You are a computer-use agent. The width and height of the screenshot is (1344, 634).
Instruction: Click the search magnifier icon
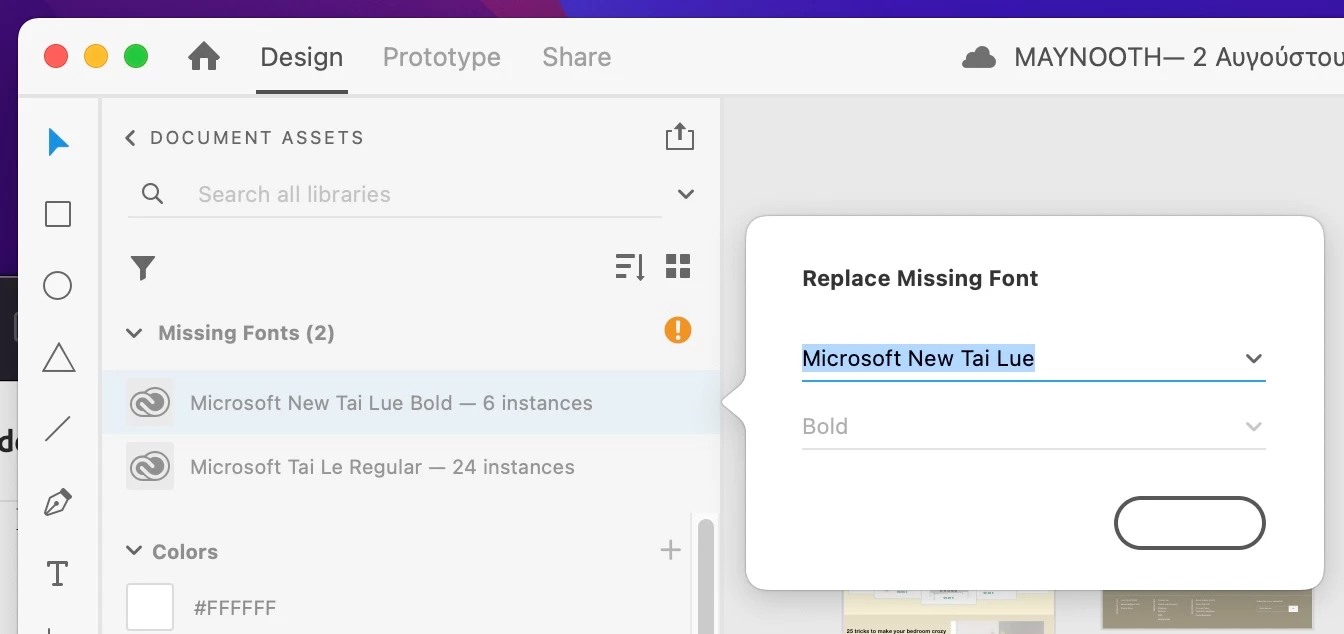click(x=153, y=194)
